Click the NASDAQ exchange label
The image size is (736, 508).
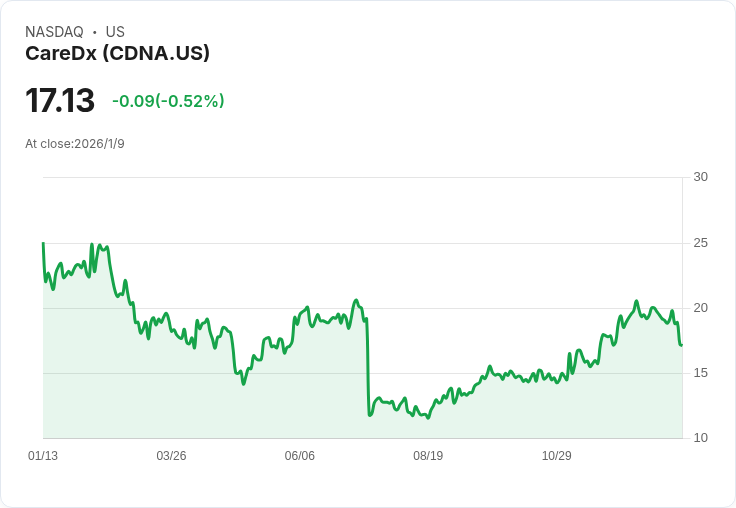54,32
